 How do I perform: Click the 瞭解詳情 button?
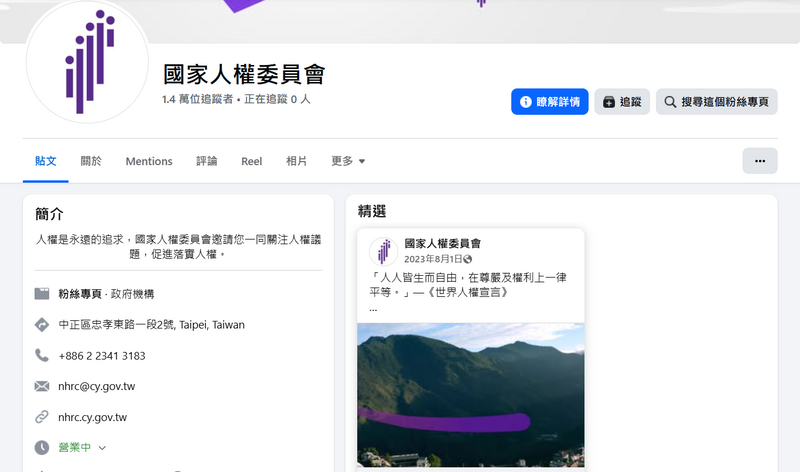click(549, 102)
